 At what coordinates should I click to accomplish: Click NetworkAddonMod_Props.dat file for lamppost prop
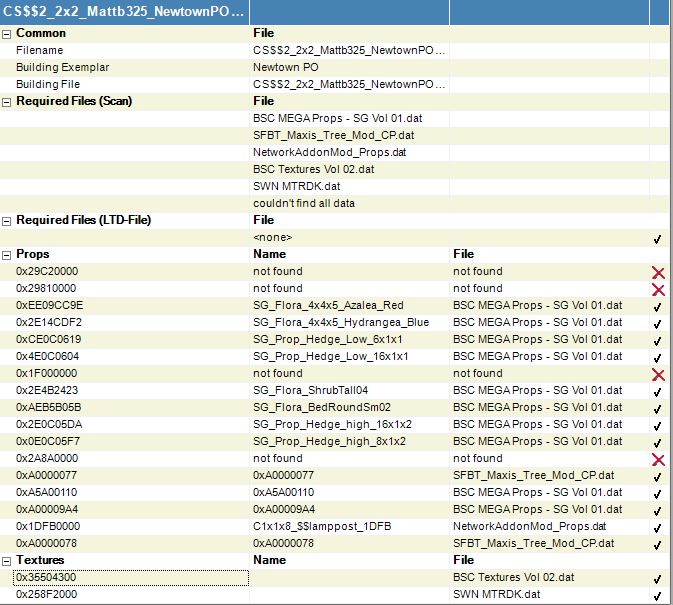coord(530,526)
